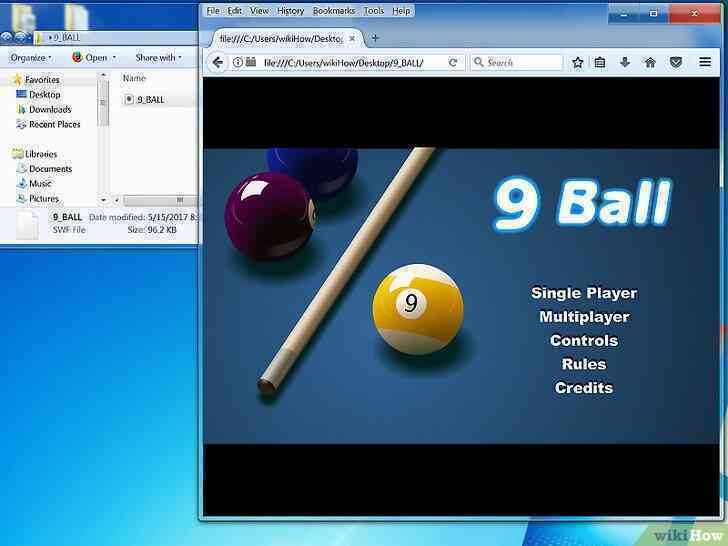Maximize the Firefox window
The image size is (728, 546).
[x=653, y=13]
